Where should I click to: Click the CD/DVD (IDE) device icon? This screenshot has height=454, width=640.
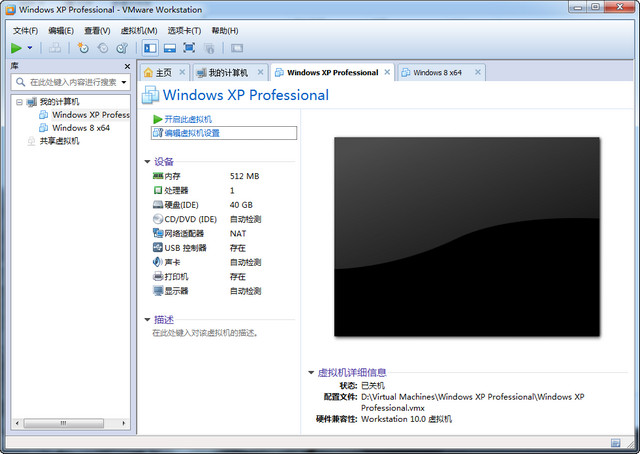pyautogui.click(x=158, y=219)
